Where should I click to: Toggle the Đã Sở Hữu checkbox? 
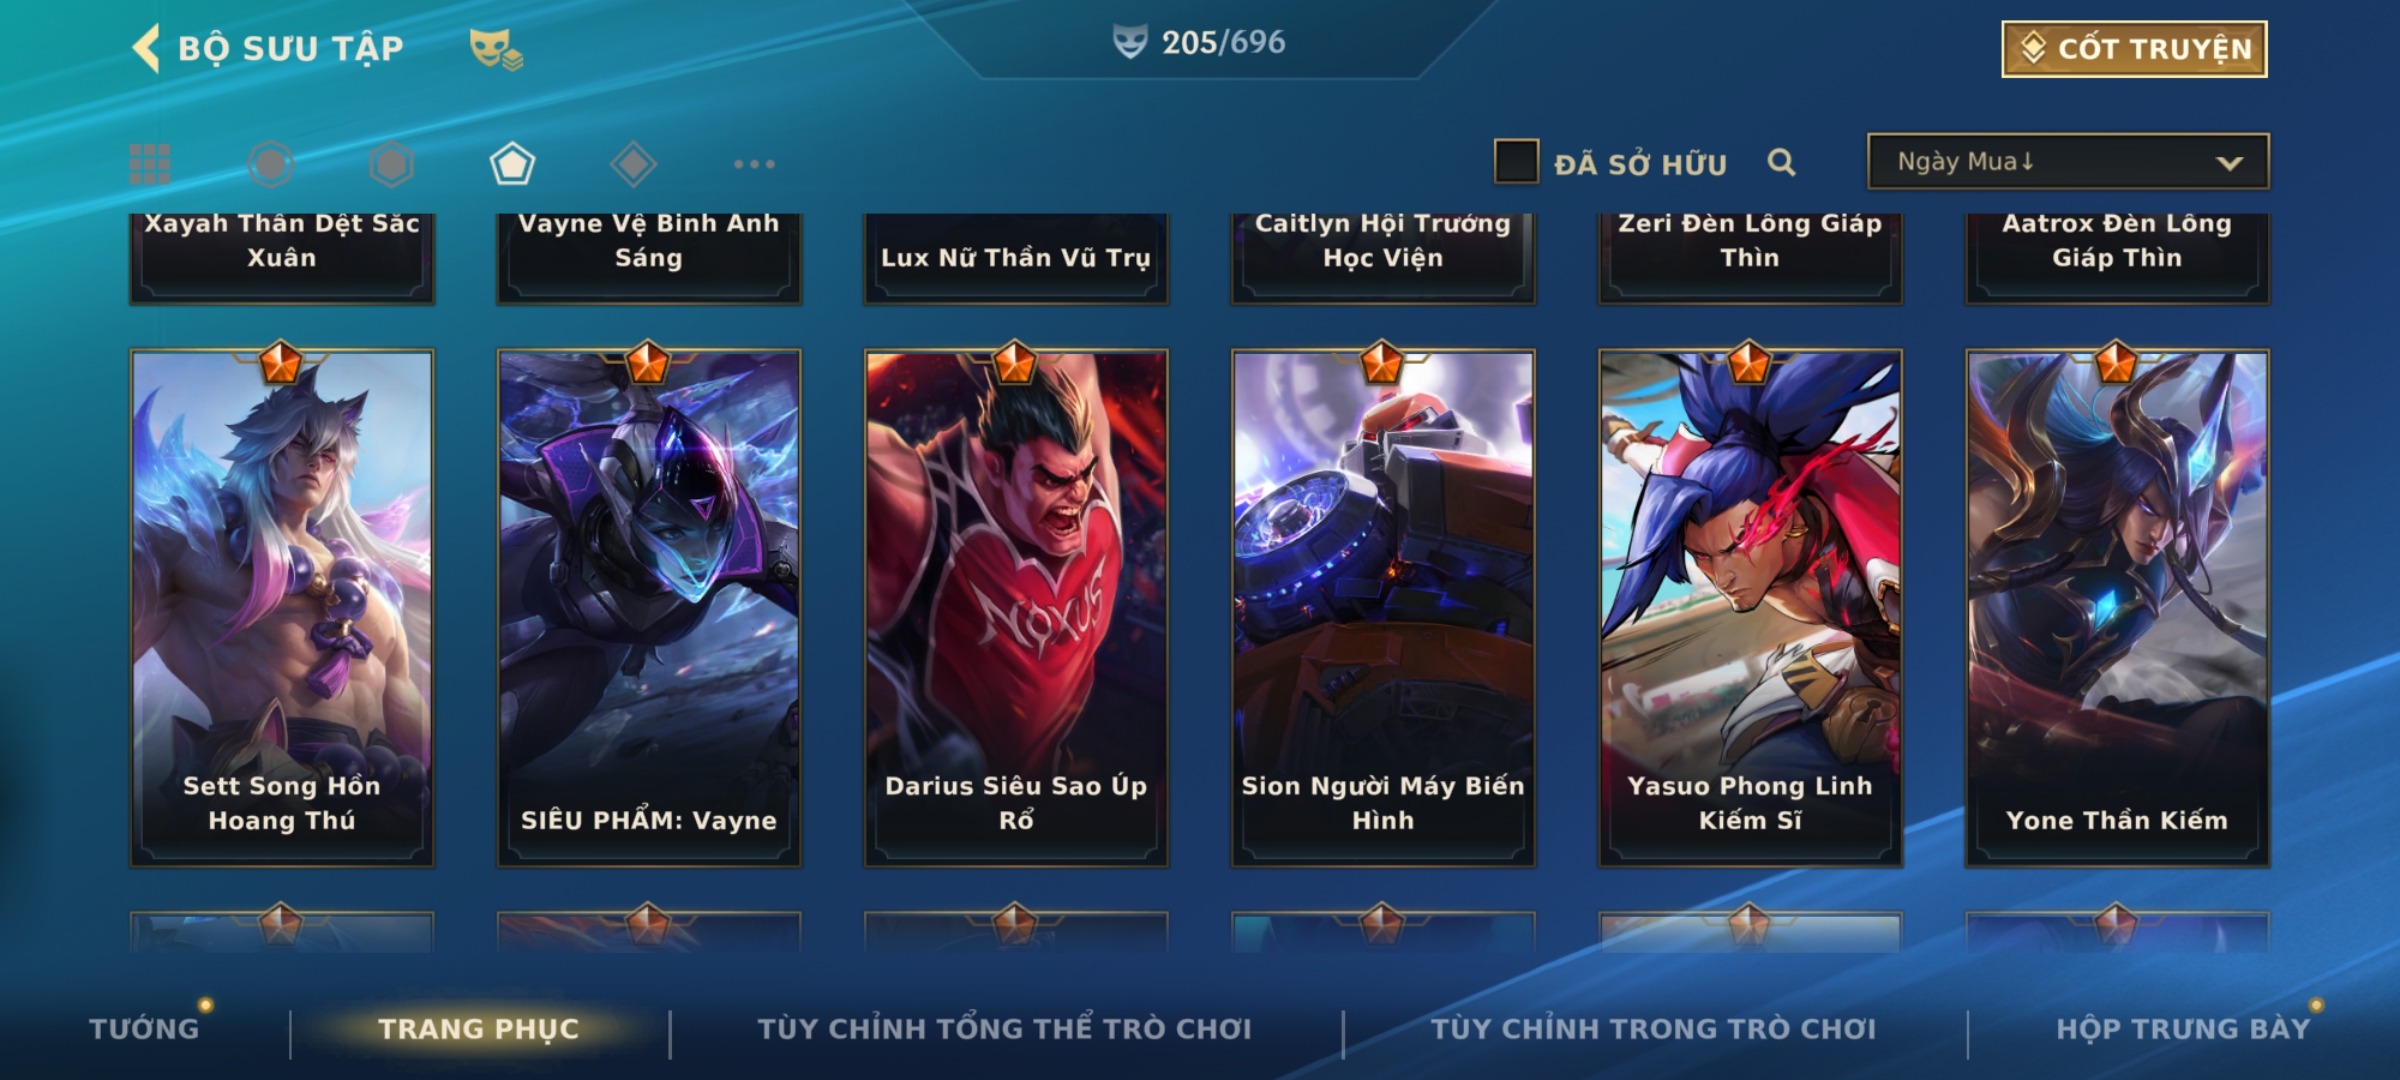tap(1516, 162)
